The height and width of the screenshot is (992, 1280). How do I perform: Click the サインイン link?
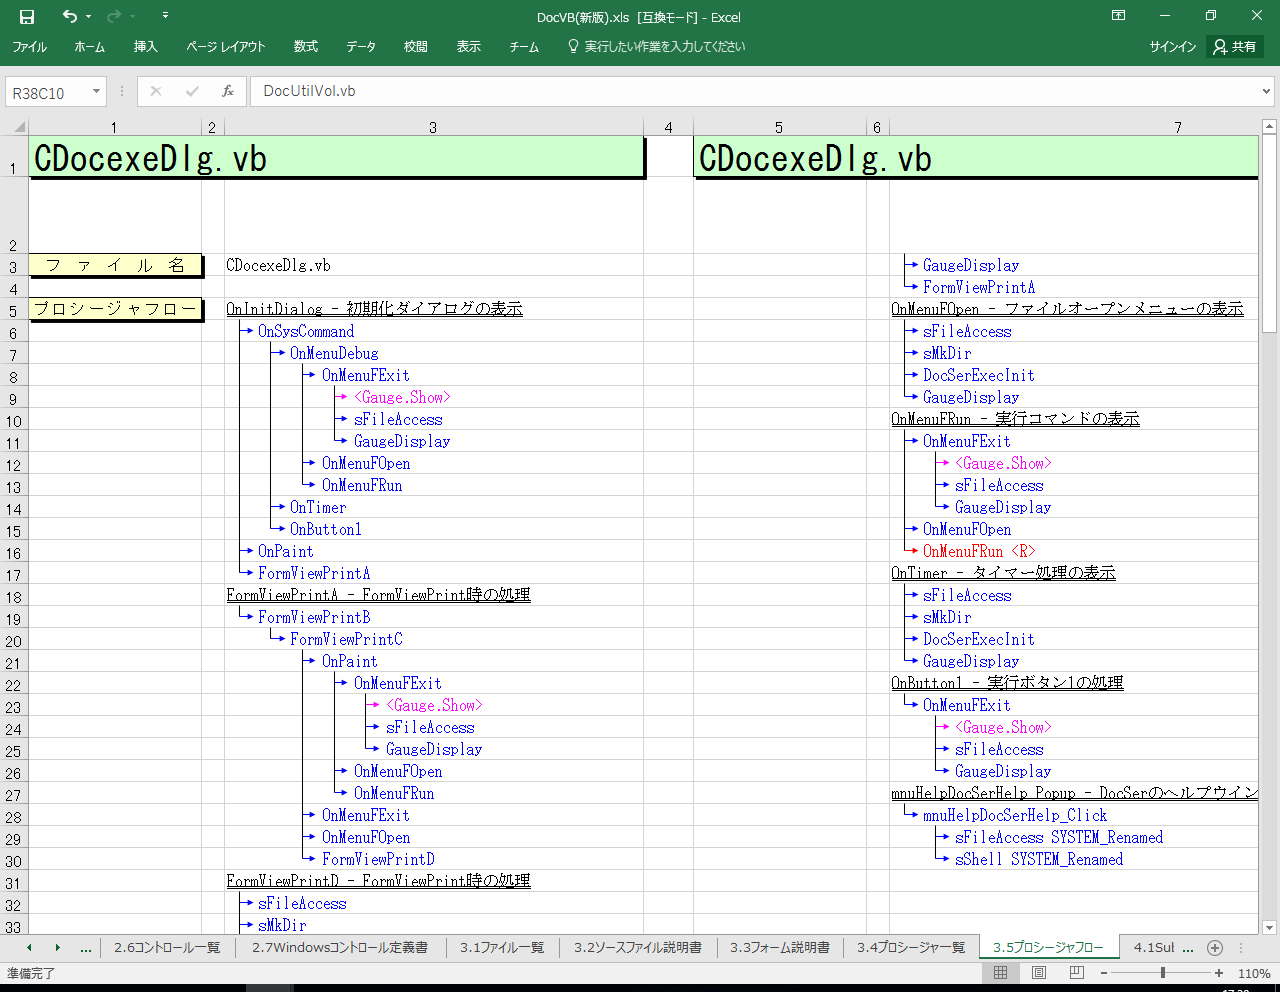pyautogui.click(x=1172, y=47)
